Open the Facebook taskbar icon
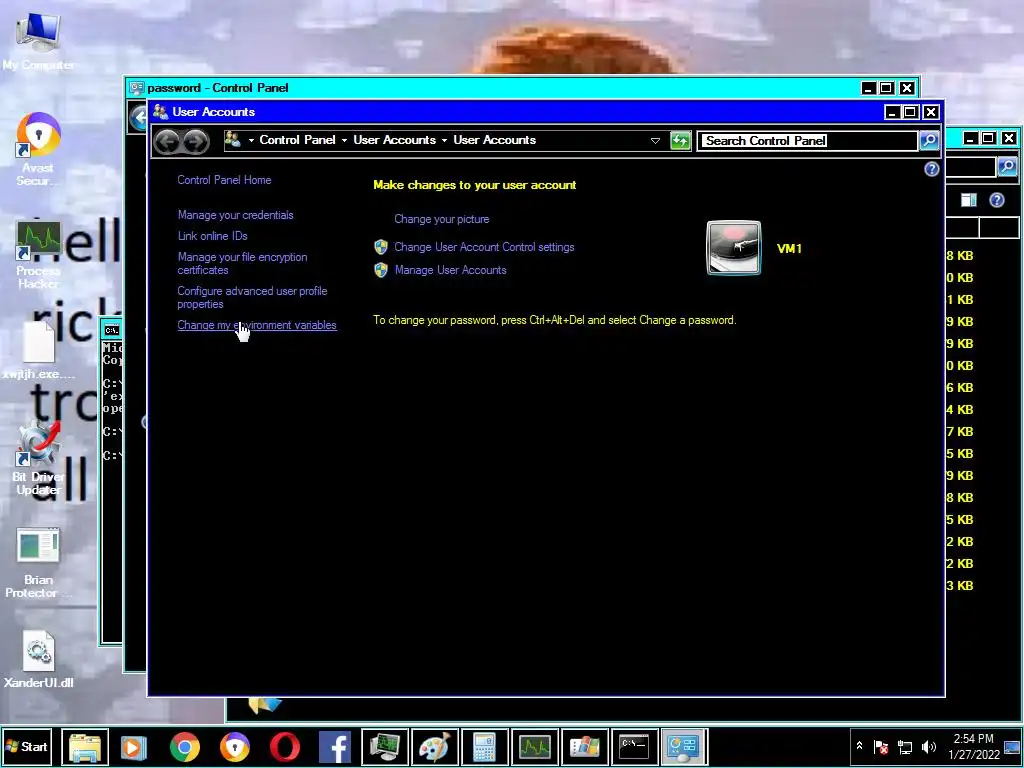 [334, 746]
